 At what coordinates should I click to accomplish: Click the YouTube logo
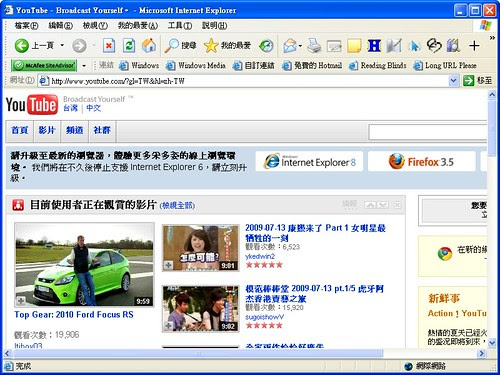[x=32, y=104]
